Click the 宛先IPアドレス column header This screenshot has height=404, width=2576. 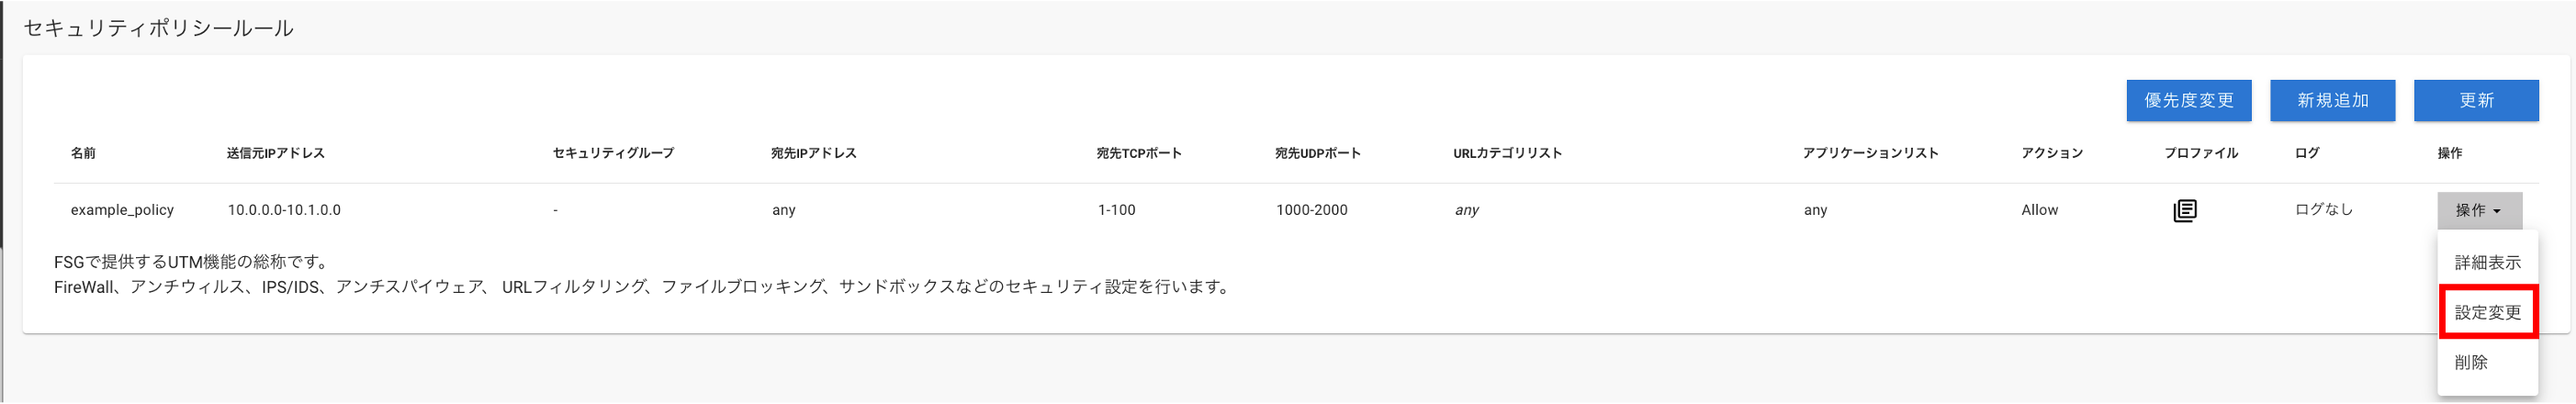(813, 153)
